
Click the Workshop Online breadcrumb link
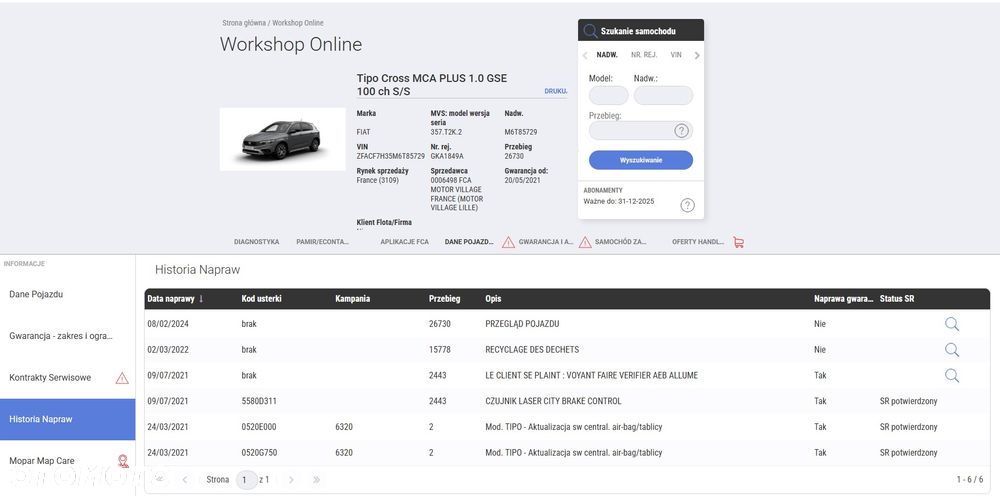298,23
